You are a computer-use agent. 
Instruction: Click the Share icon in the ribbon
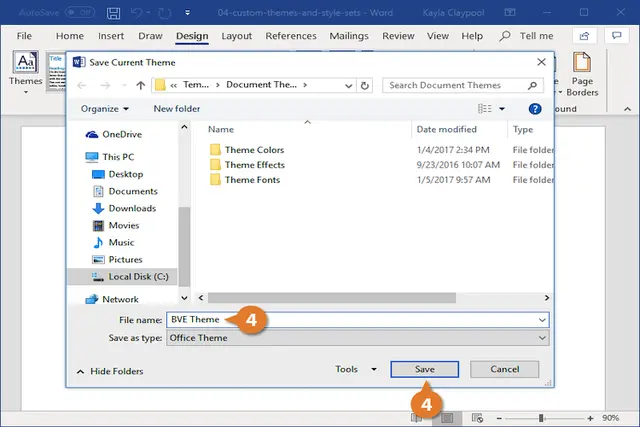584,36
